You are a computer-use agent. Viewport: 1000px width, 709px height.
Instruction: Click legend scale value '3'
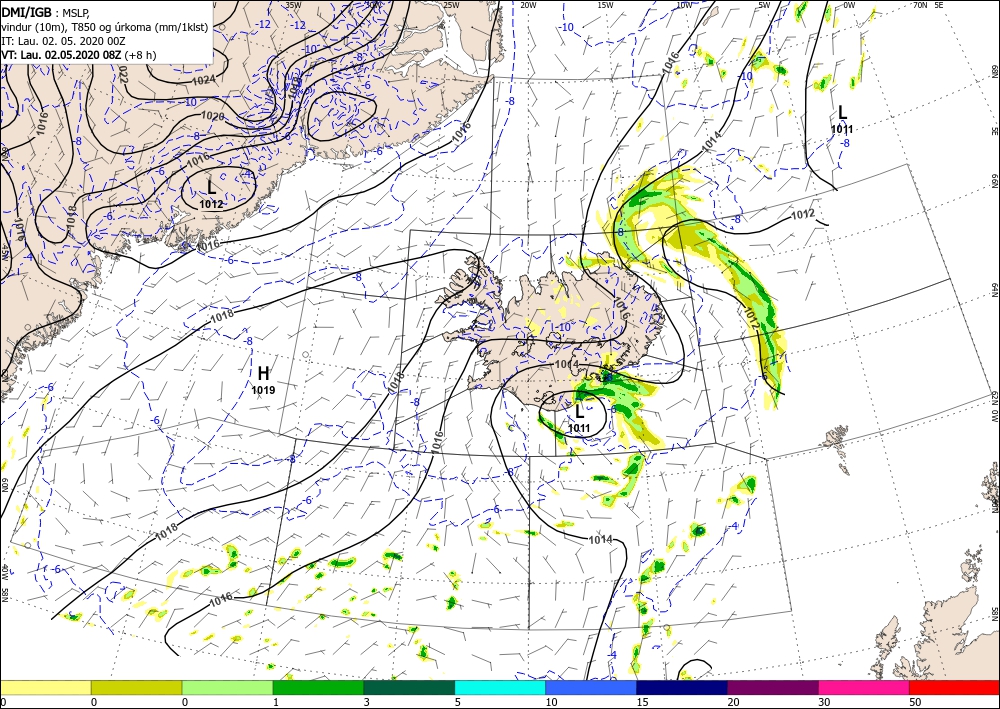(x=369, y=702)
